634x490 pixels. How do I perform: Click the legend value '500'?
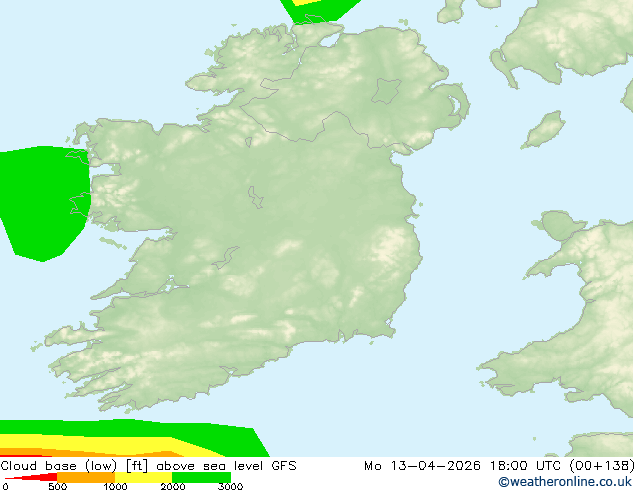(x=57, y=486)
